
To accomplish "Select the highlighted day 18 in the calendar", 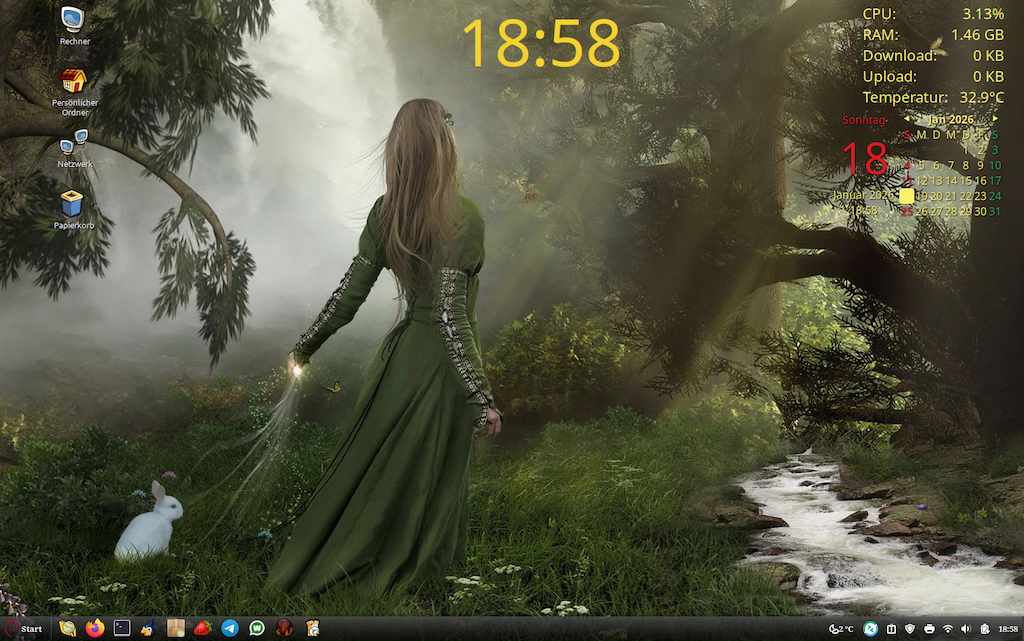I will 907,196.
